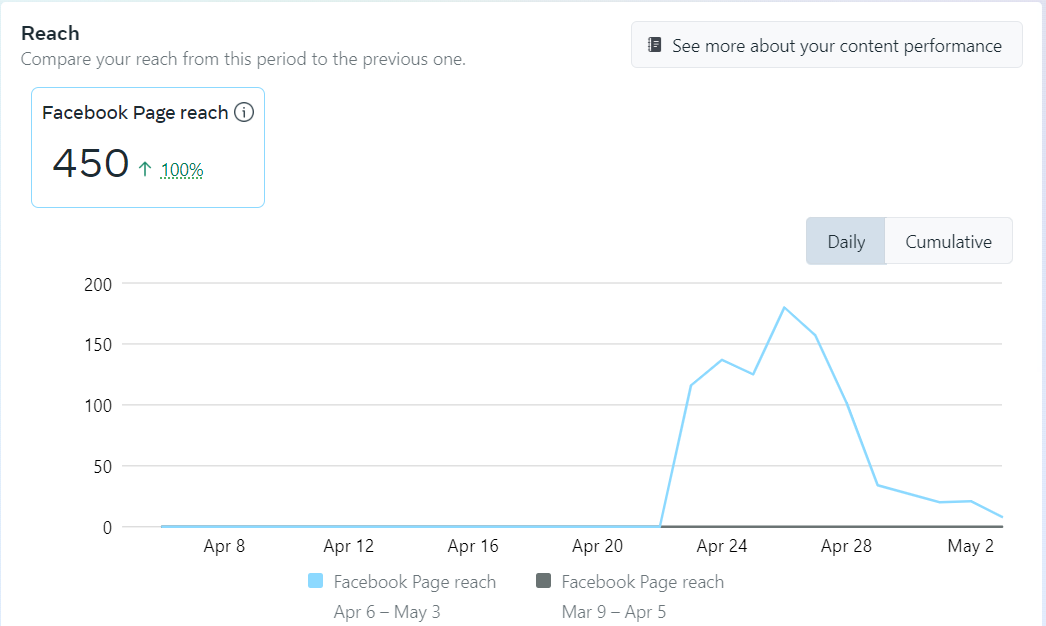Click the light blue legend swatch
Viewport: 1046px width, 626px height.
point(316,581)
